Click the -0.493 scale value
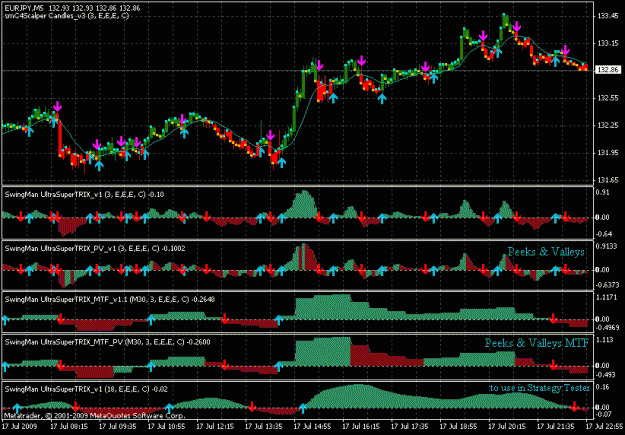625x435 pixels. click(x=605, y=375)
